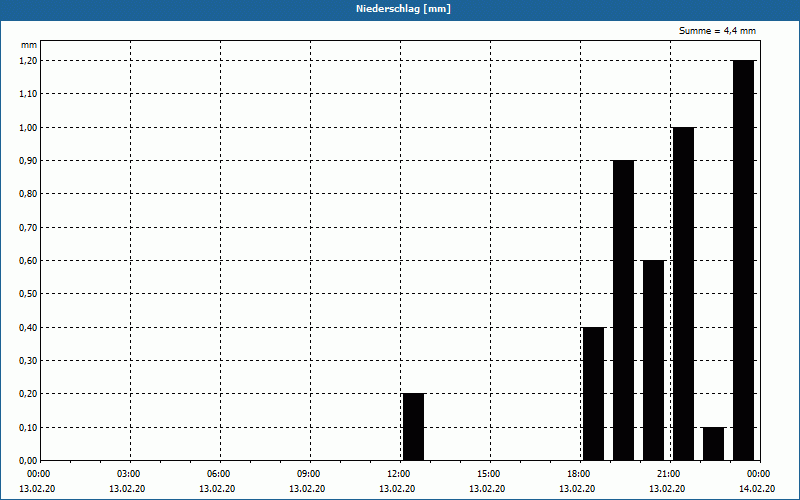Click the 0,50 y-axis label
The height and width of the screenshot is (500, 800).
(28, 294)
